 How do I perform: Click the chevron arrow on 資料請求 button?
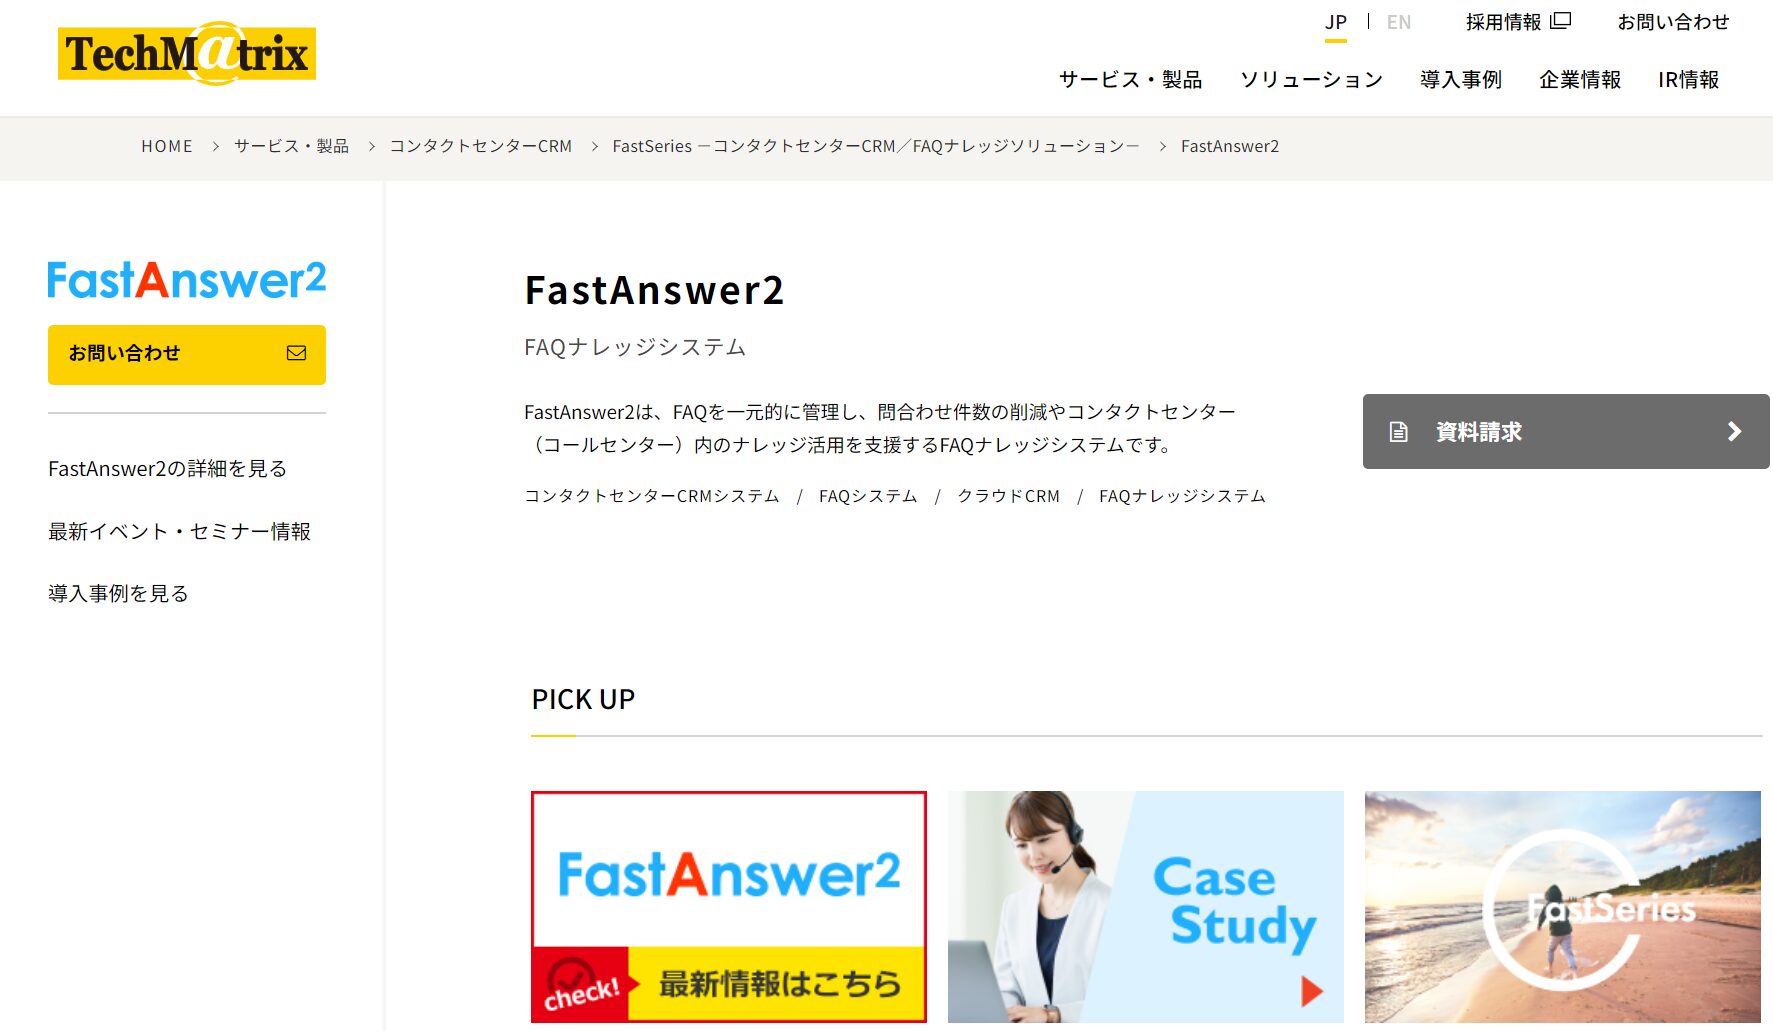point(1734,431)
